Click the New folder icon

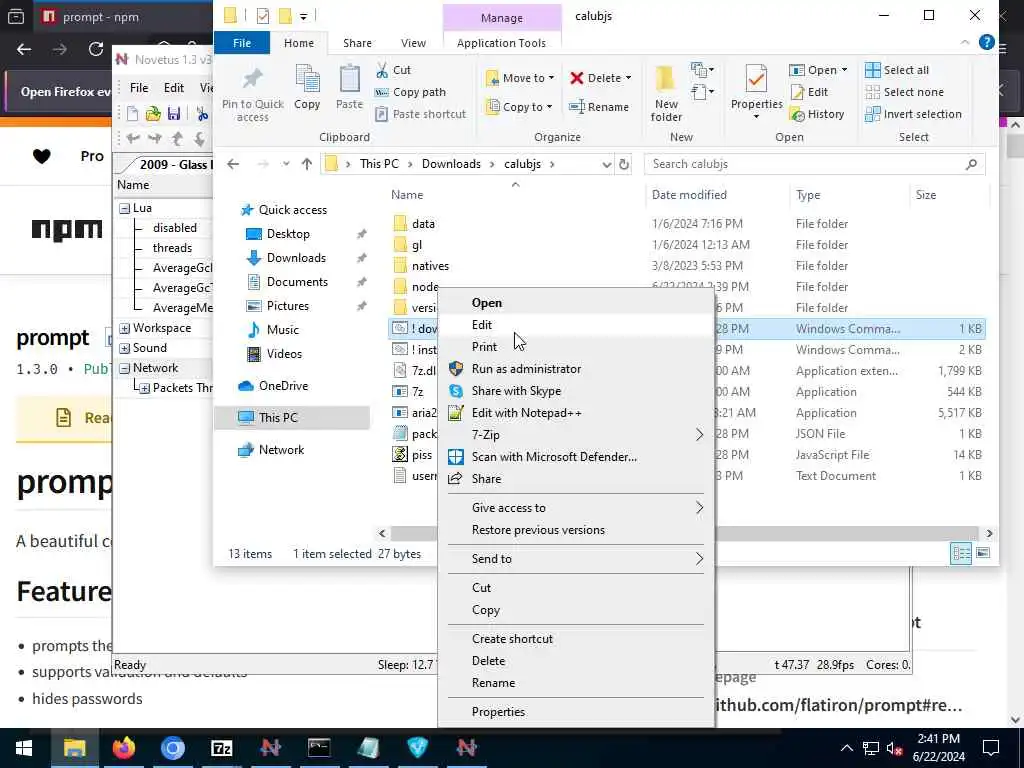point(665,79)
